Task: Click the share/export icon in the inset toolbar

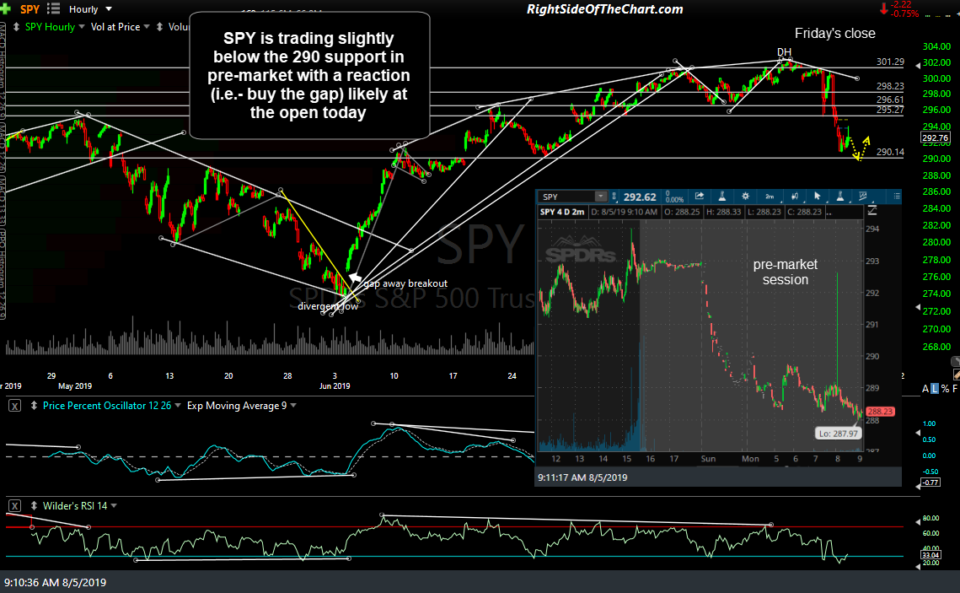Action: (700, 198)
